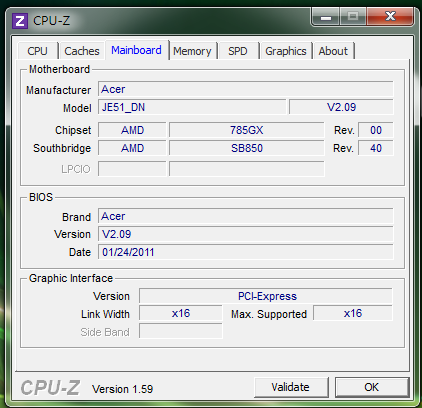422x408 pixels.
Task: Click the southbridge SB850 value
Action: (247, 148)
